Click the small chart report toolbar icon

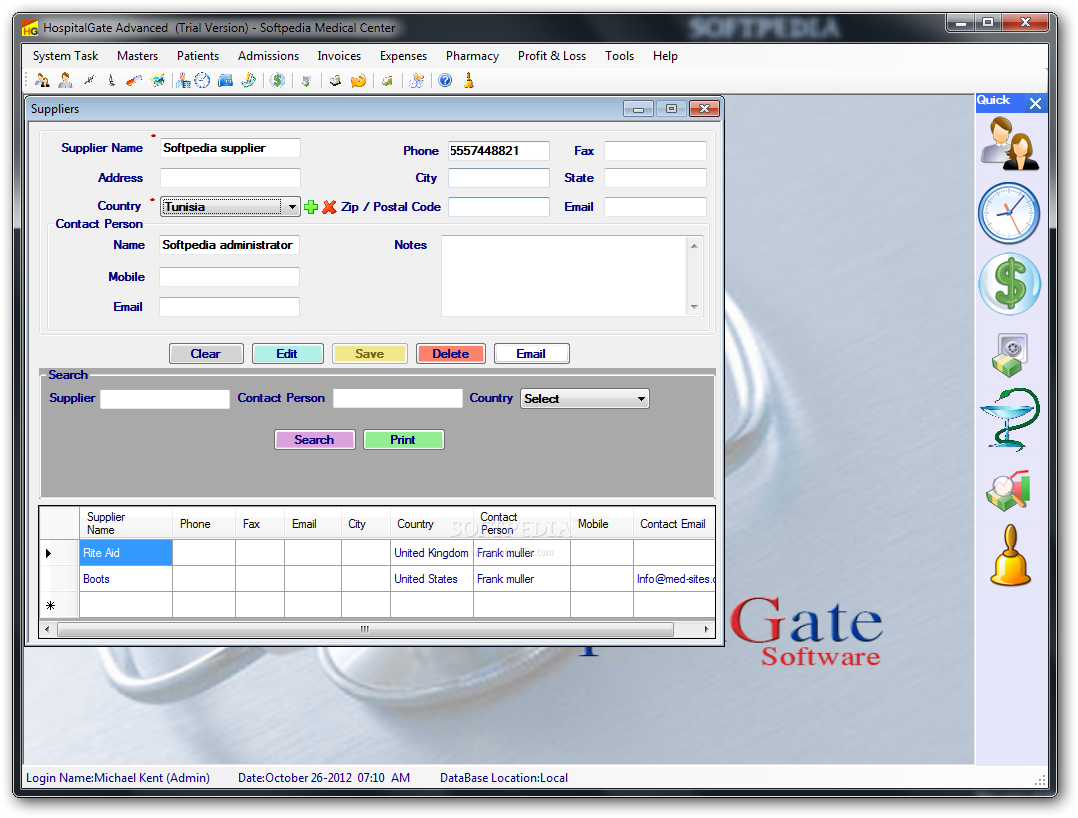pos(388,80)
